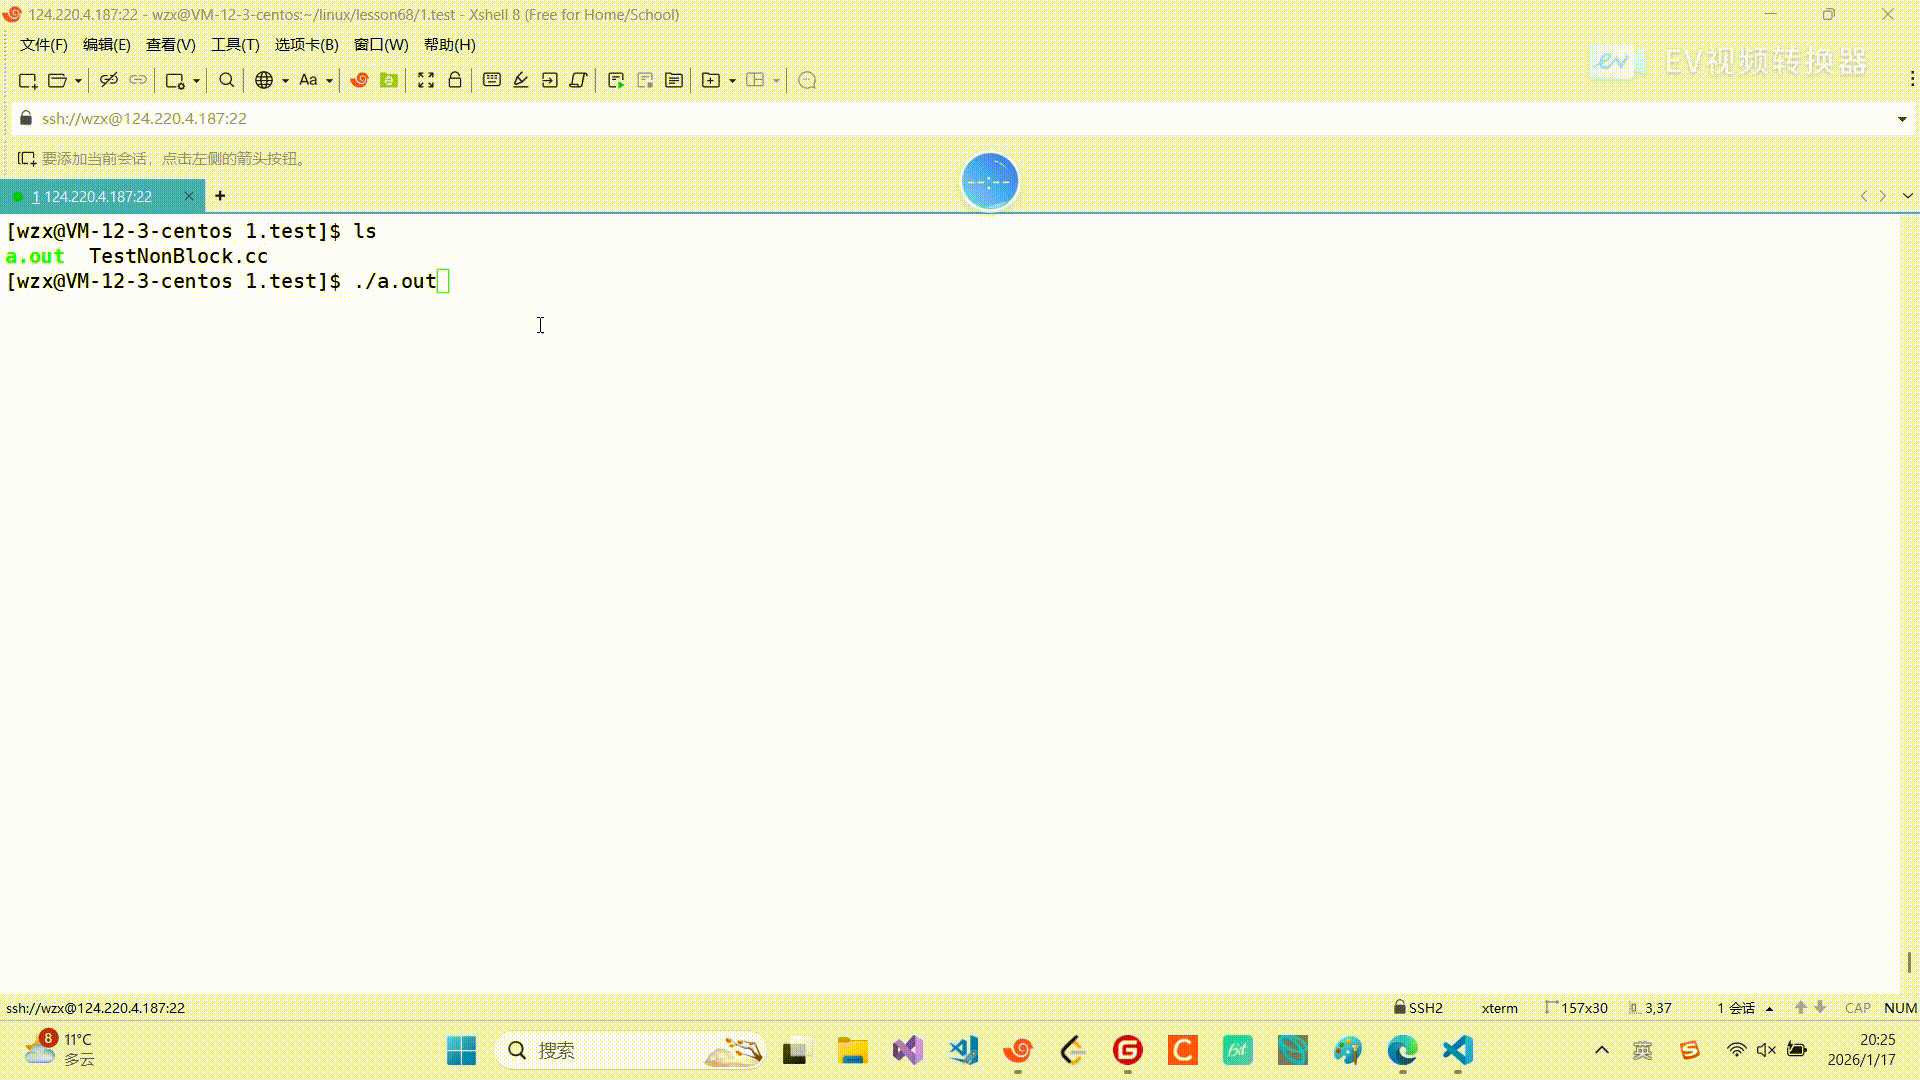Toggle mute on system tray speaker icon

pos(1766,1050)
